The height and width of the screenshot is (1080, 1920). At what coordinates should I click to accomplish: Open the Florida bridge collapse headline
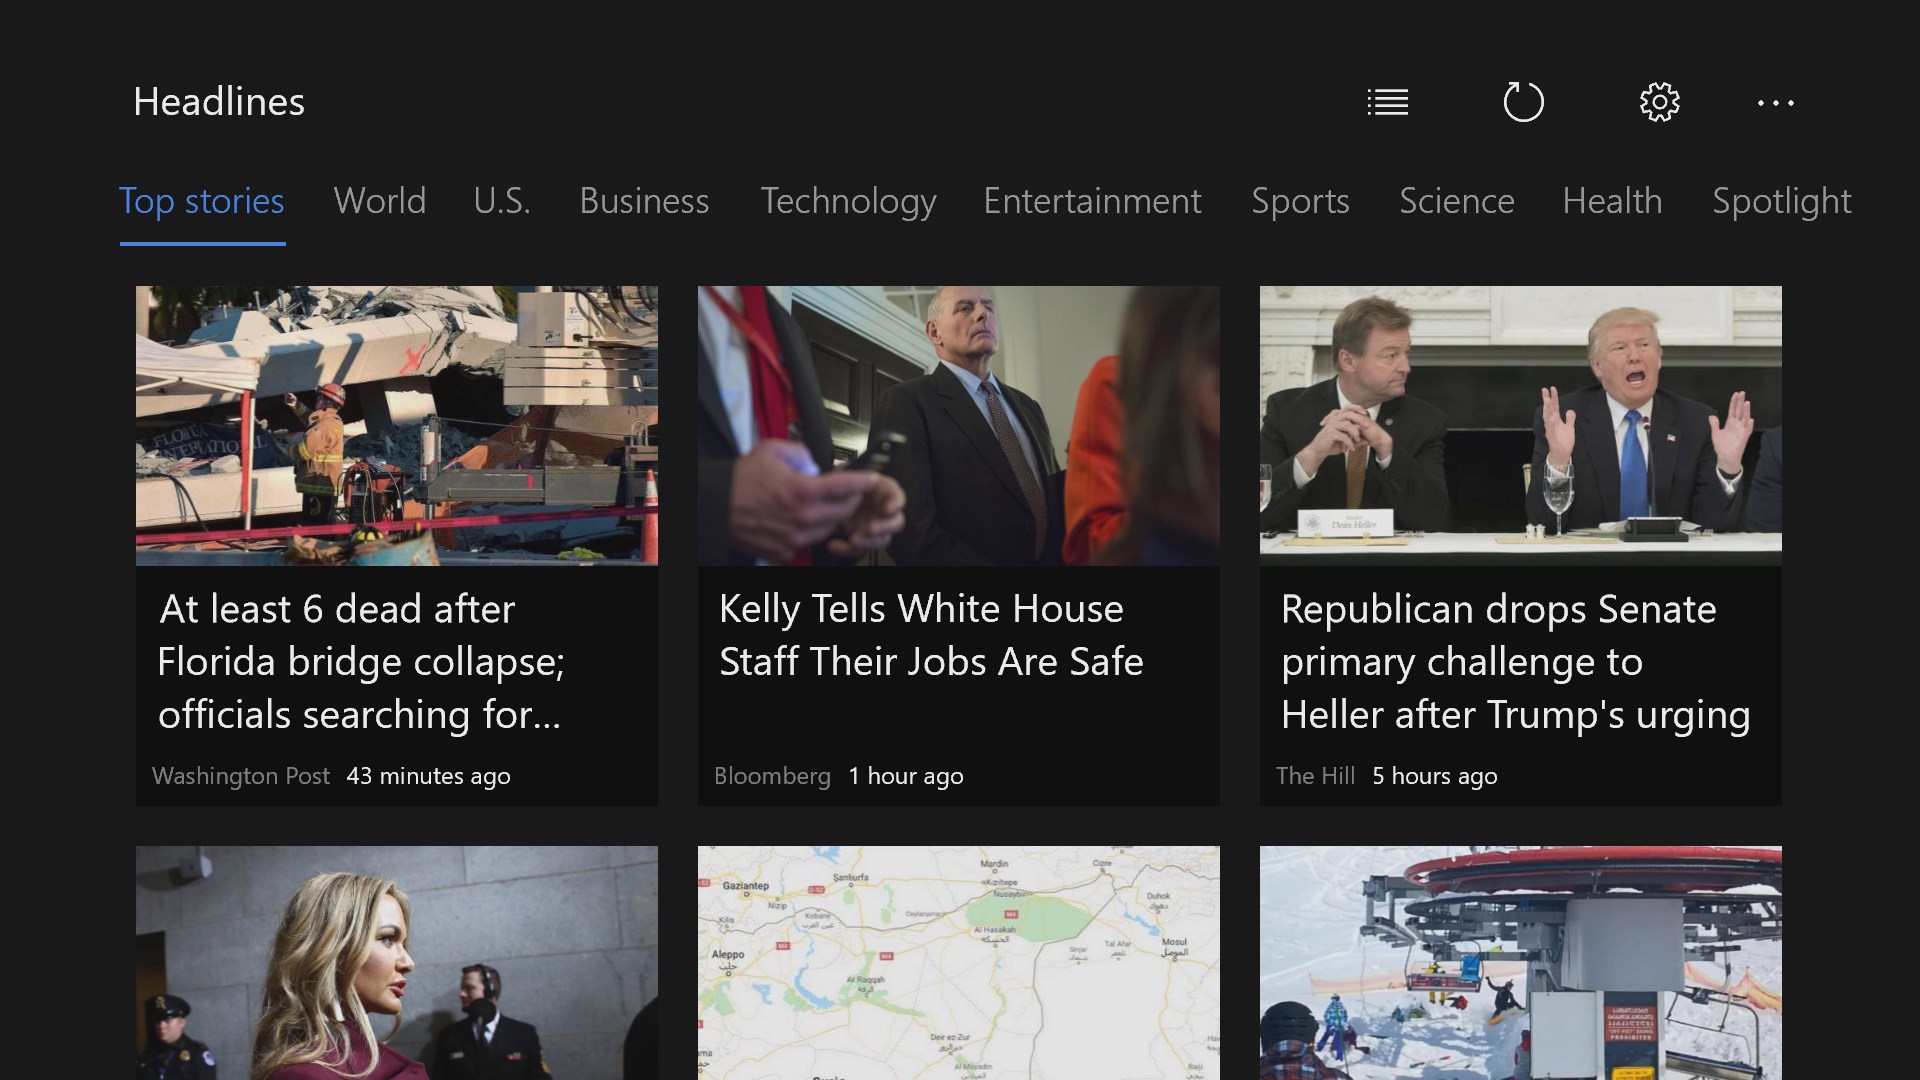[361, 662]
